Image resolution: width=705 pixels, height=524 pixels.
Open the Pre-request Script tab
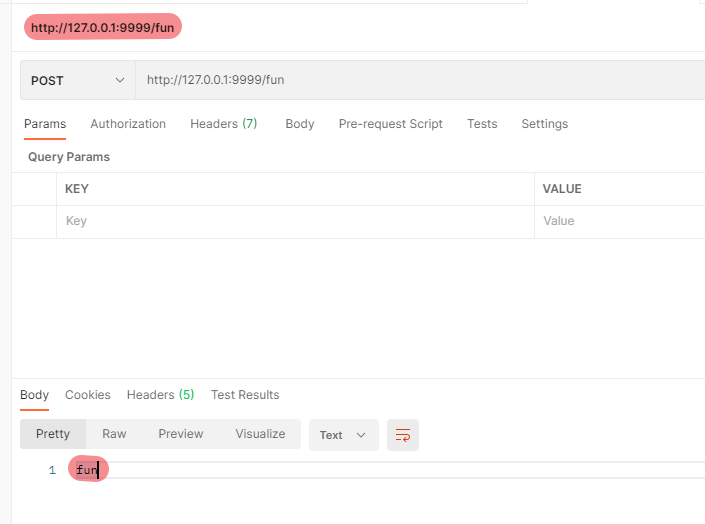click(391, 124)
